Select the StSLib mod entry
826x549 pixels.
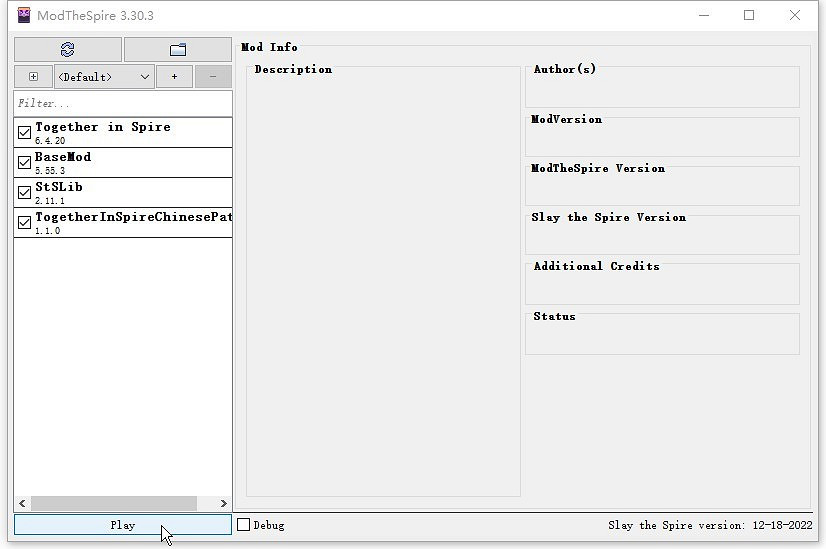[x=58, y=187]
